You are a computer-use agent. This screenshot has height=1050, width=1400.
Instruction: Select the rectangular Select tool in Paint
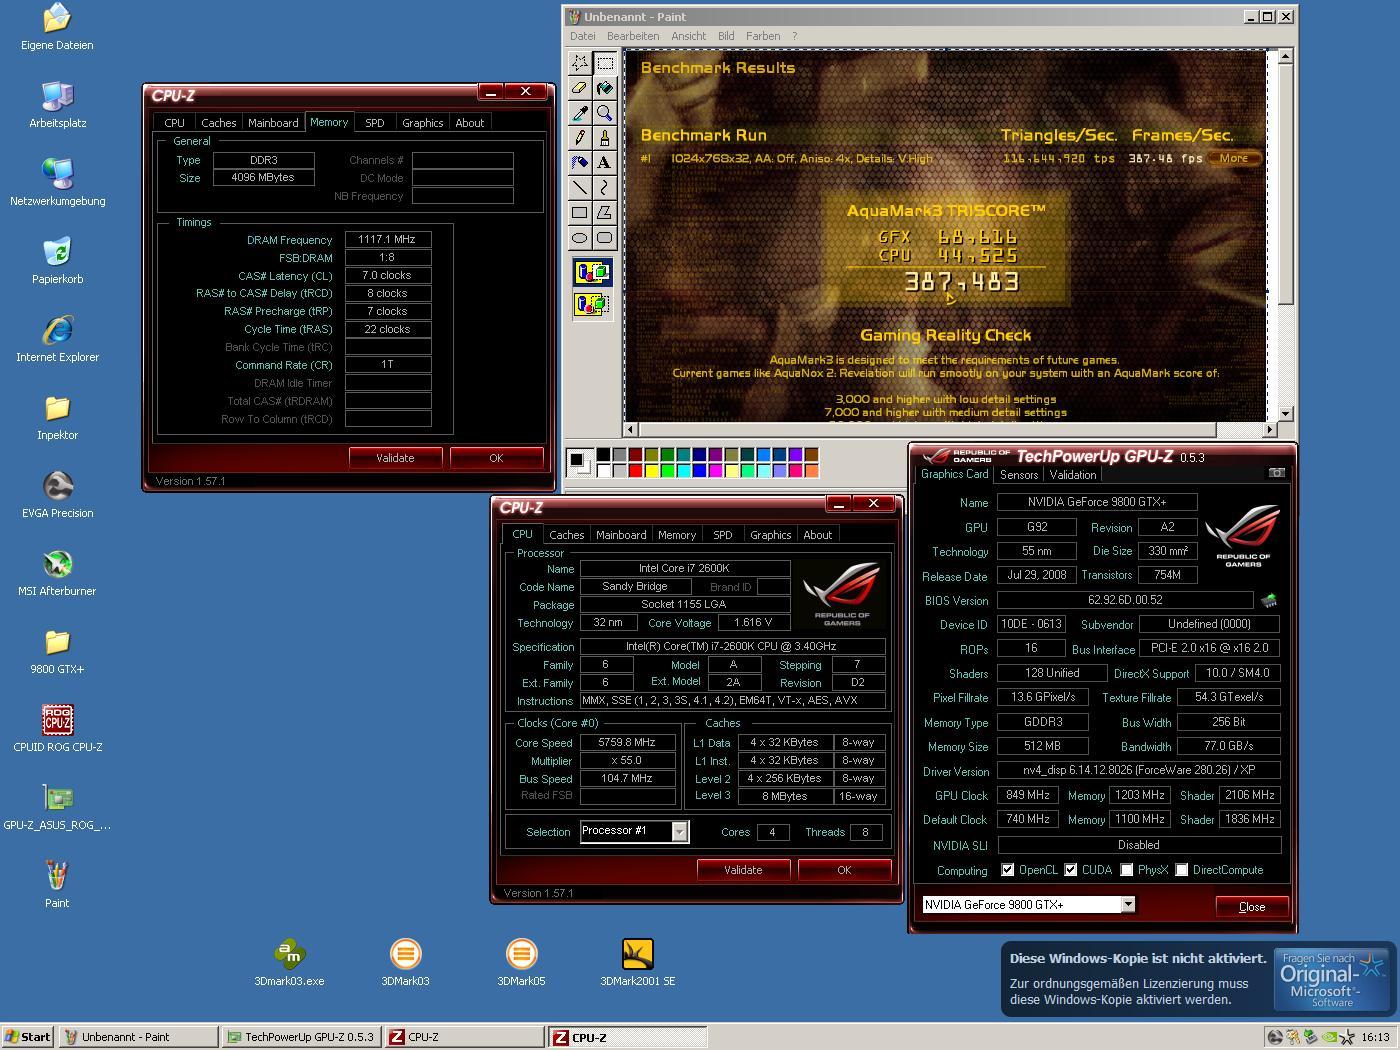(605, 63)
